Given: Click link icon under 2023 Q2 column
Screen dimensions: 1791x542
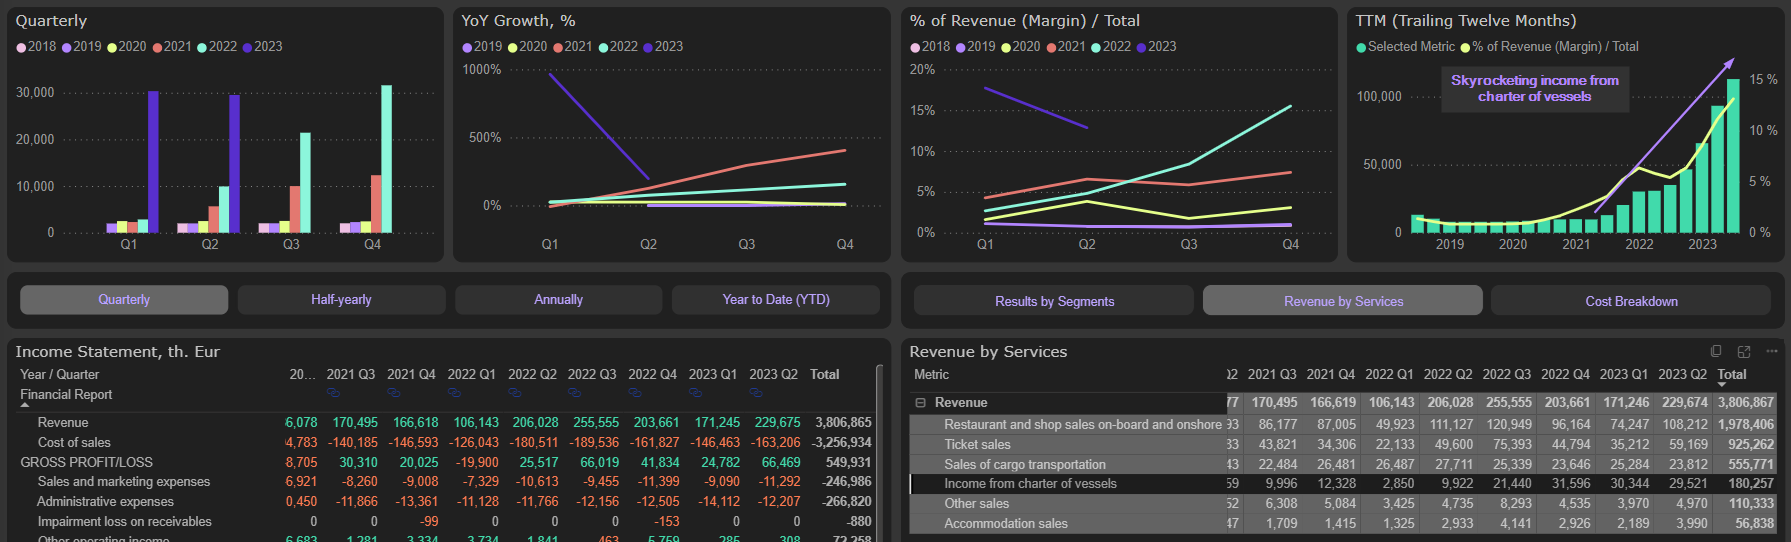Looking at the screenshot, I should [x=756, y=393].
